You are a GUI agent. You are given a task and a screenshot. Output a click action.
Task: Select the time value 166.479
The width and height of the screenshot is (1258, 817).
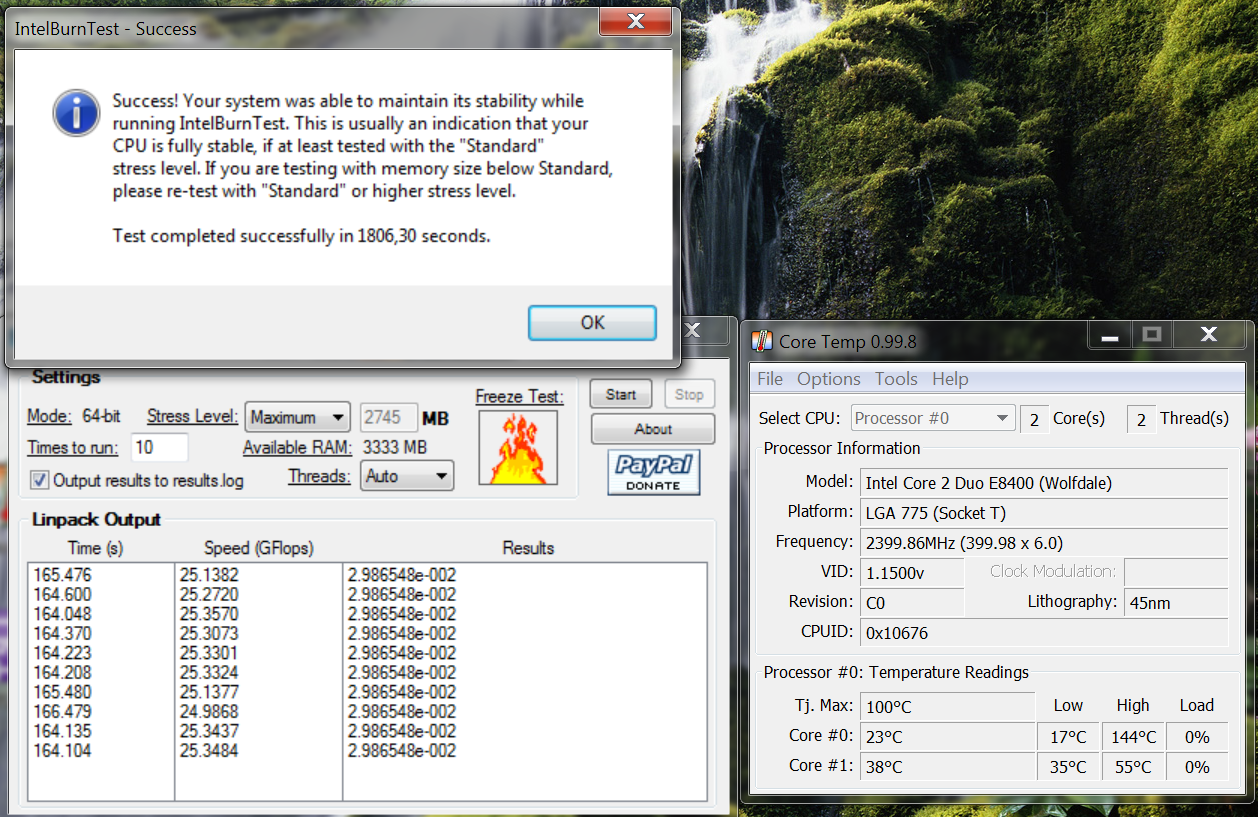62,712
